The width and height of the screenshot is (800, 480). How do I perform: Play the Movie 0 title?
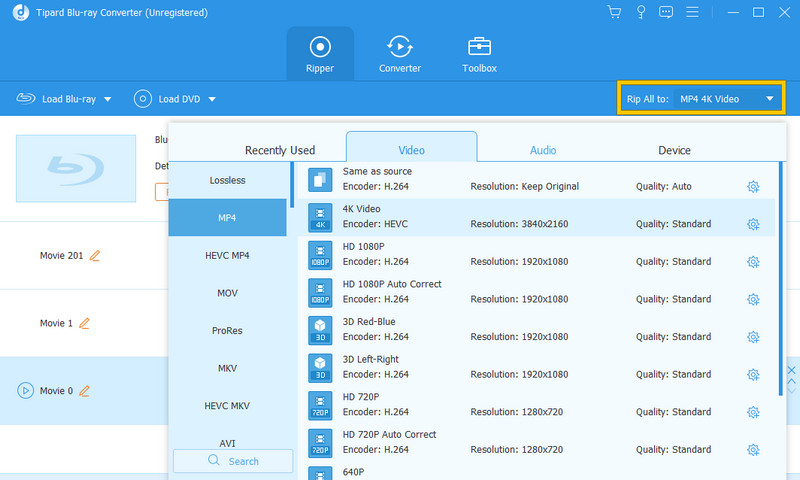pyautogui.click(x=26, y=391)
